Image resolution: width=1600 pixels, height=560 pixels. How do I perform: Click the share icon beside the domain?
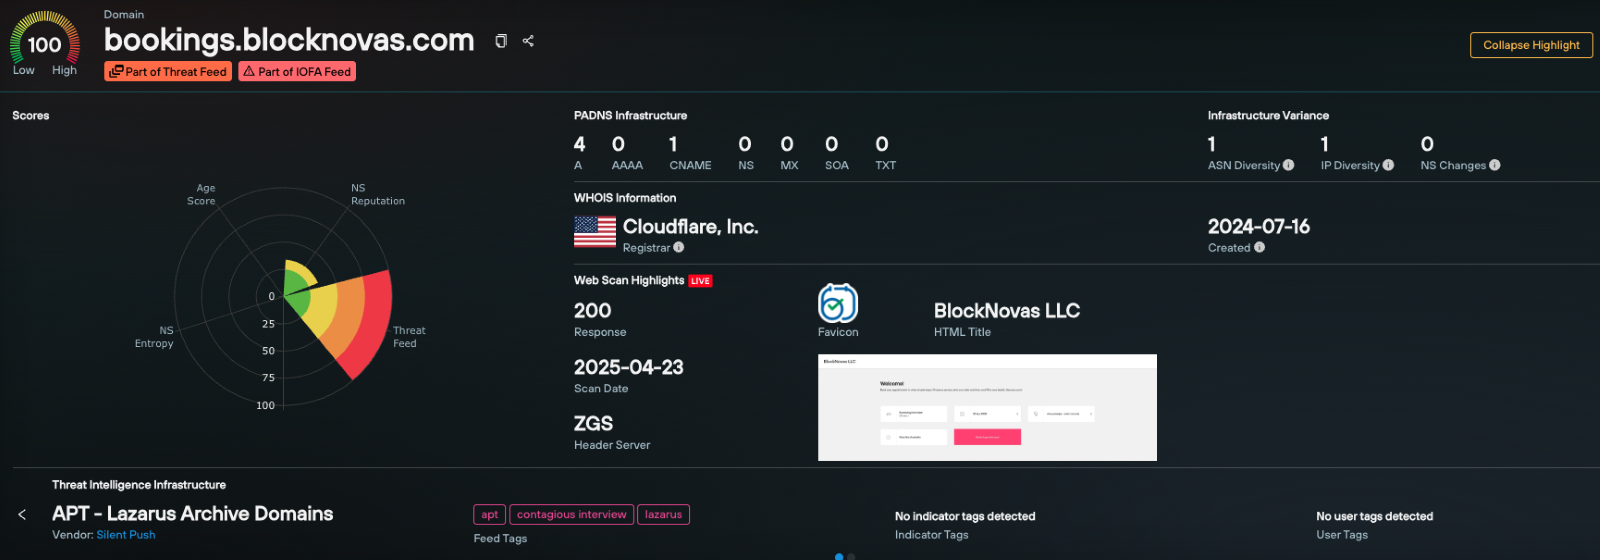528,41
